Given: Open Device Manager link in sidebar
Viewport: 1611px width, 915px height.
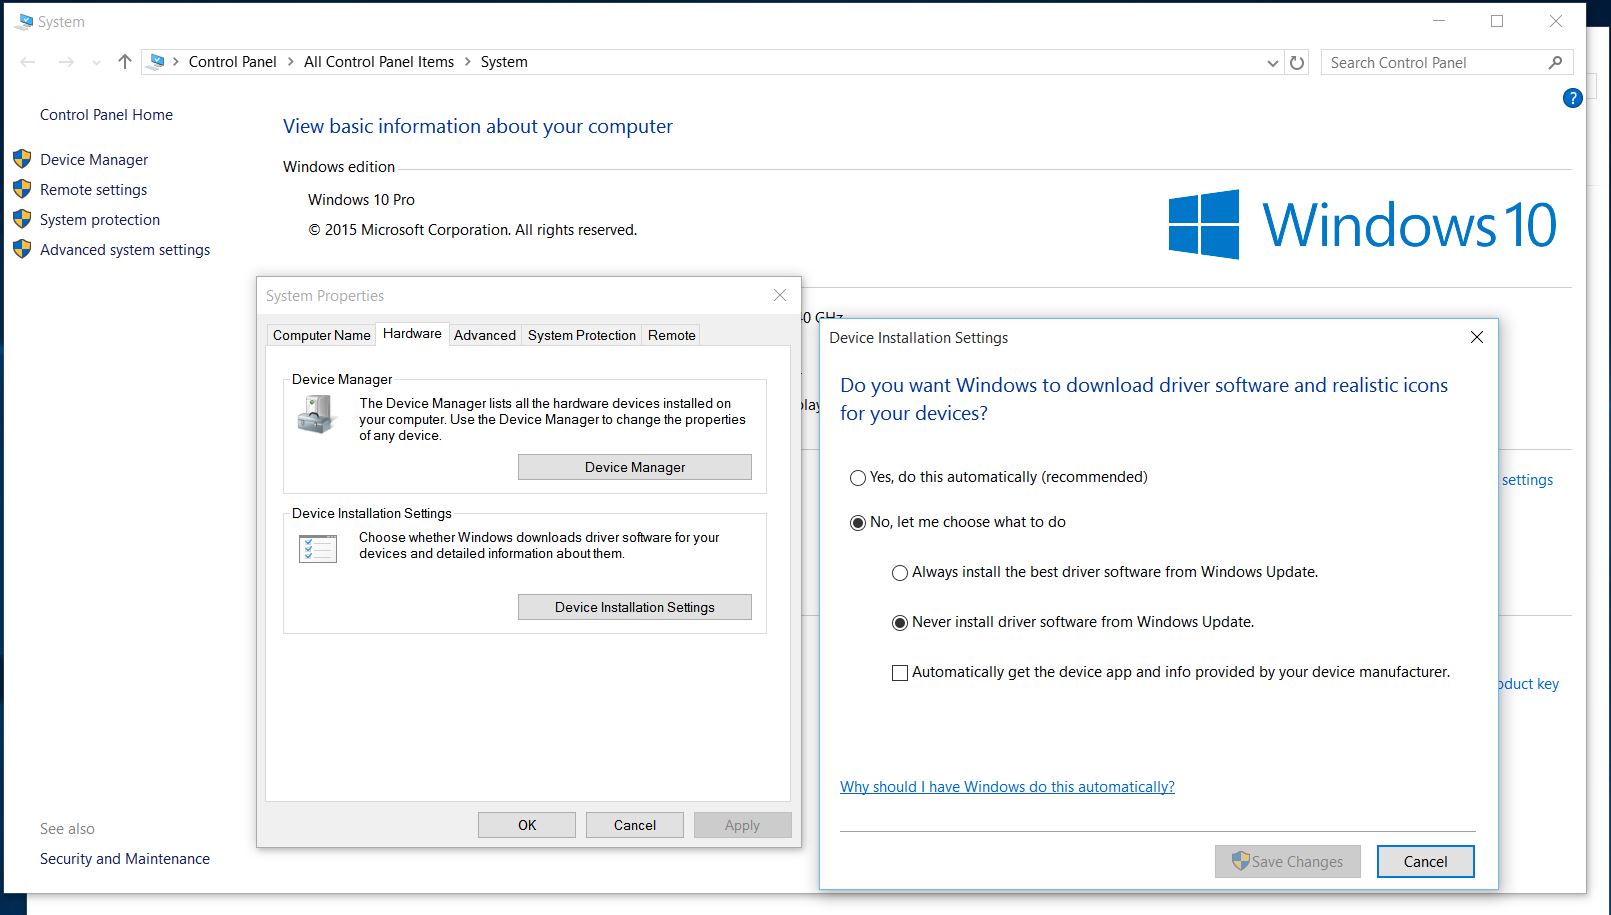Looking at the screenshot, I should point(94,160).
